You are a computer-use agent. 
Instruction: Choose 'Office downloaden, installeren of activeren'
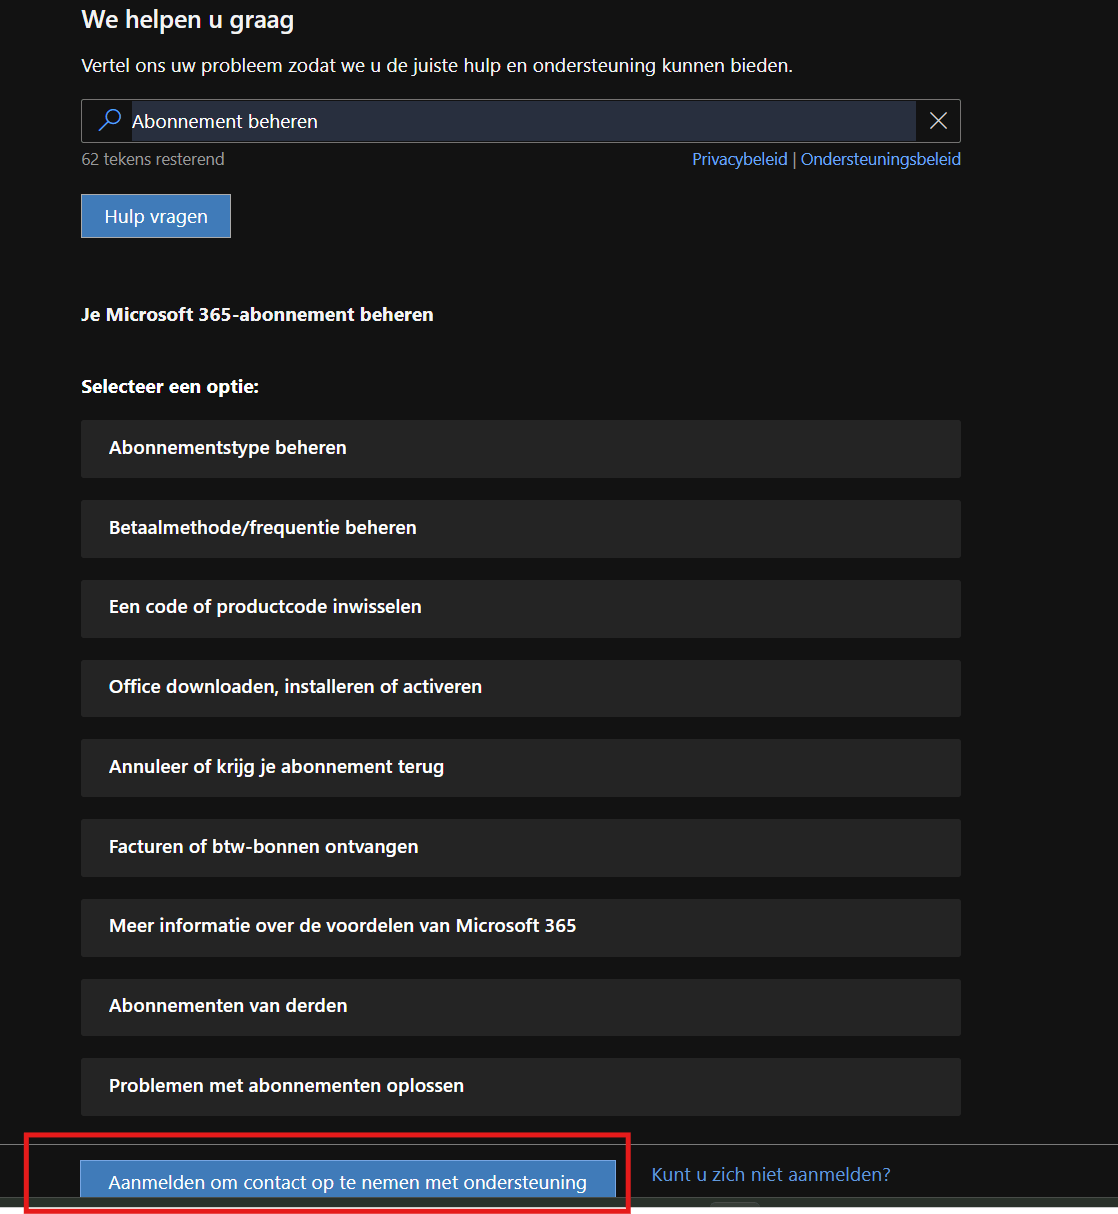(521, 688)
